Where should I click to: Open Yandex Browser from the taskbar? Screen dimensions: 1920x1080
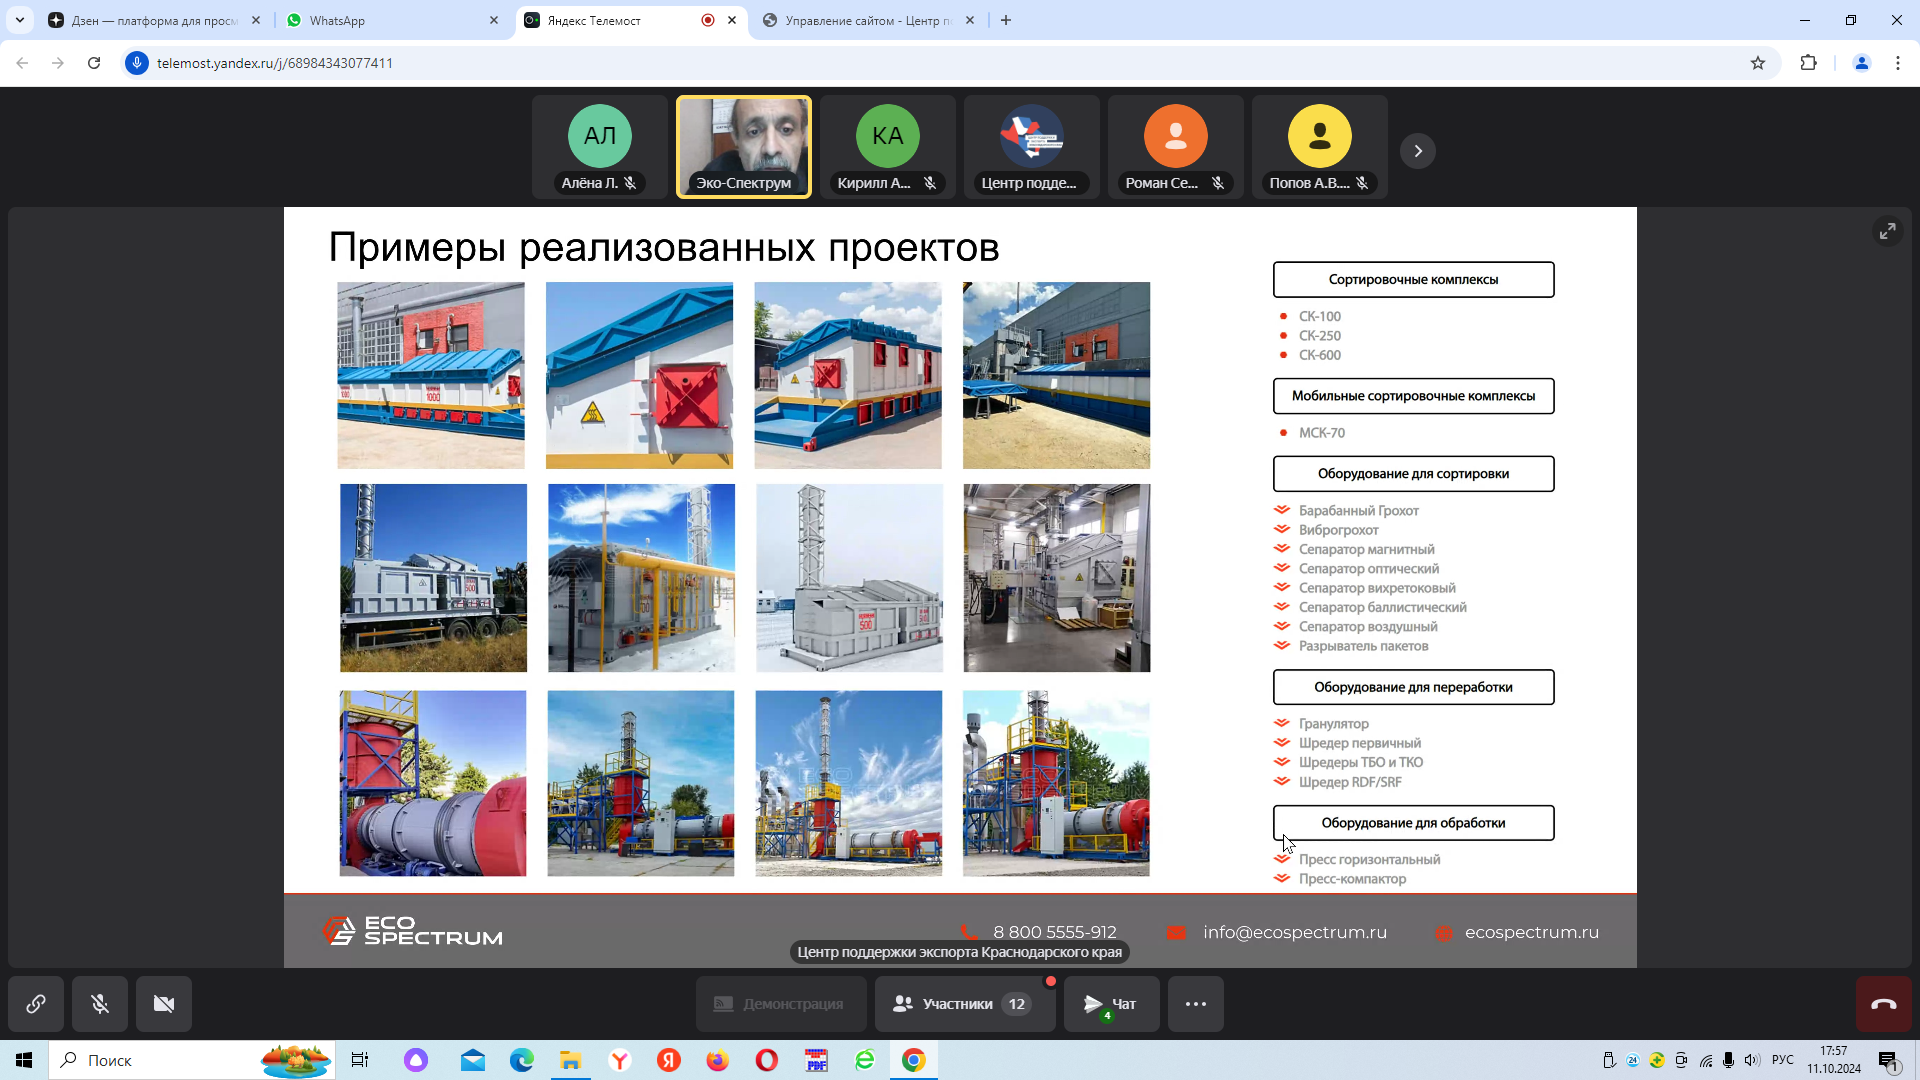(x=620, y=1060)
